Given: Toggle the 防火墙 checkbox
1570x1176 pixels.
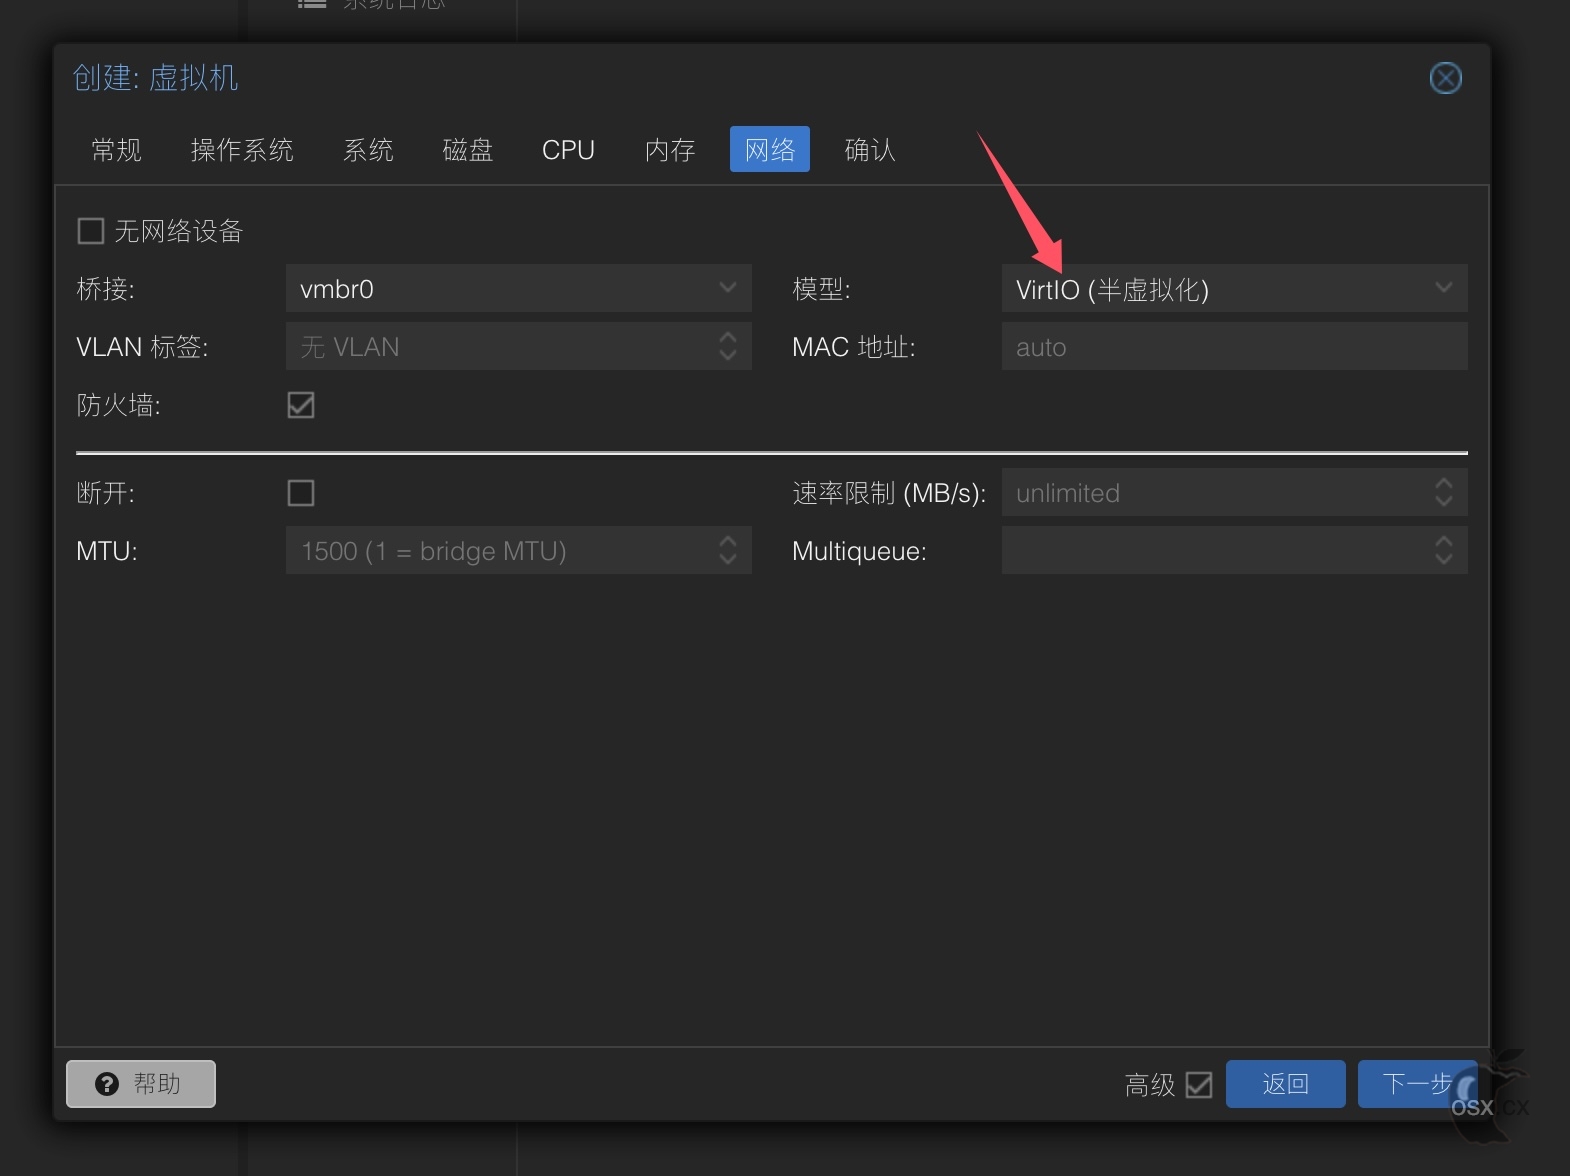Looking at the screenshot, I should pyautogui.click(x=301, y=405).
